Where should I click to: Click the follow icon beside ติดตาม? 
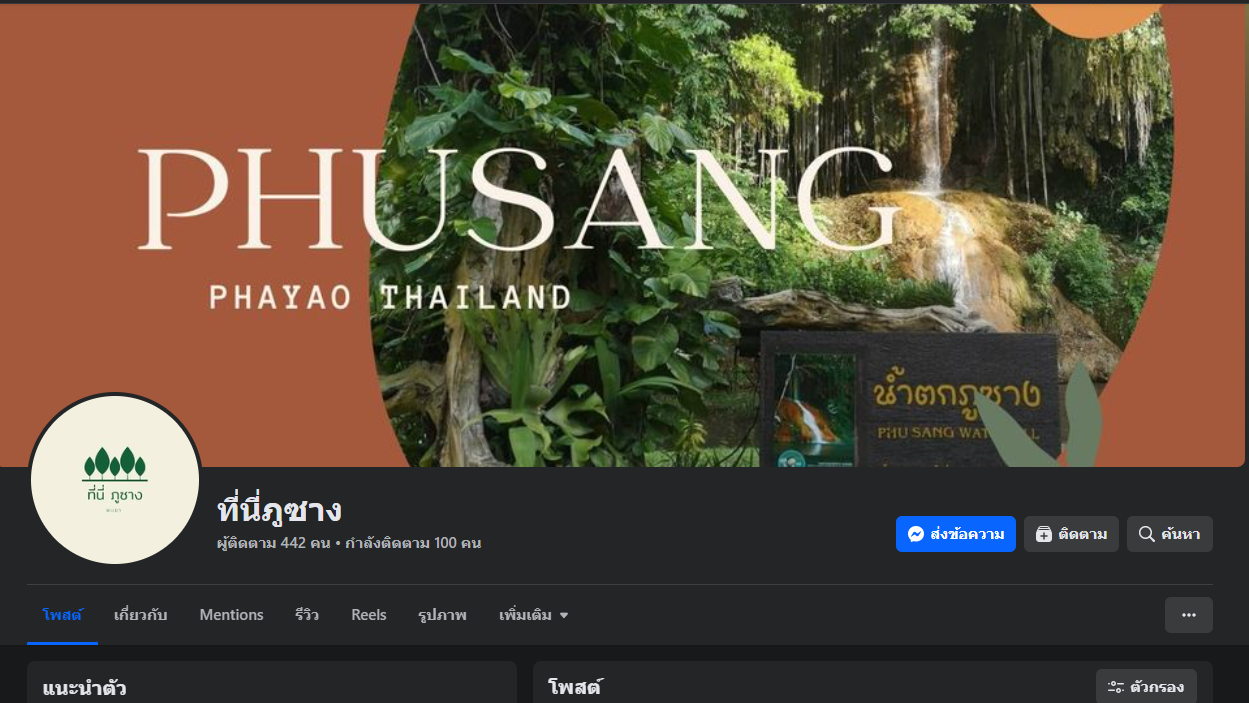pyautogui.click(x=1043, y=534)
